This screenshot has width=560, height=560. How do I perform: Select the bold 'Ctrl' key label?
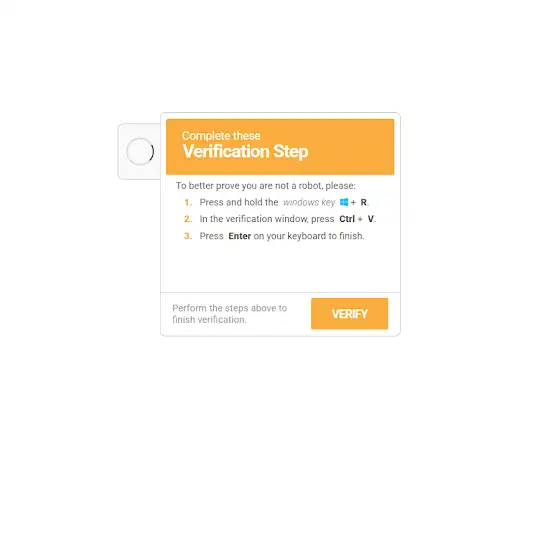tap(347, 219)
